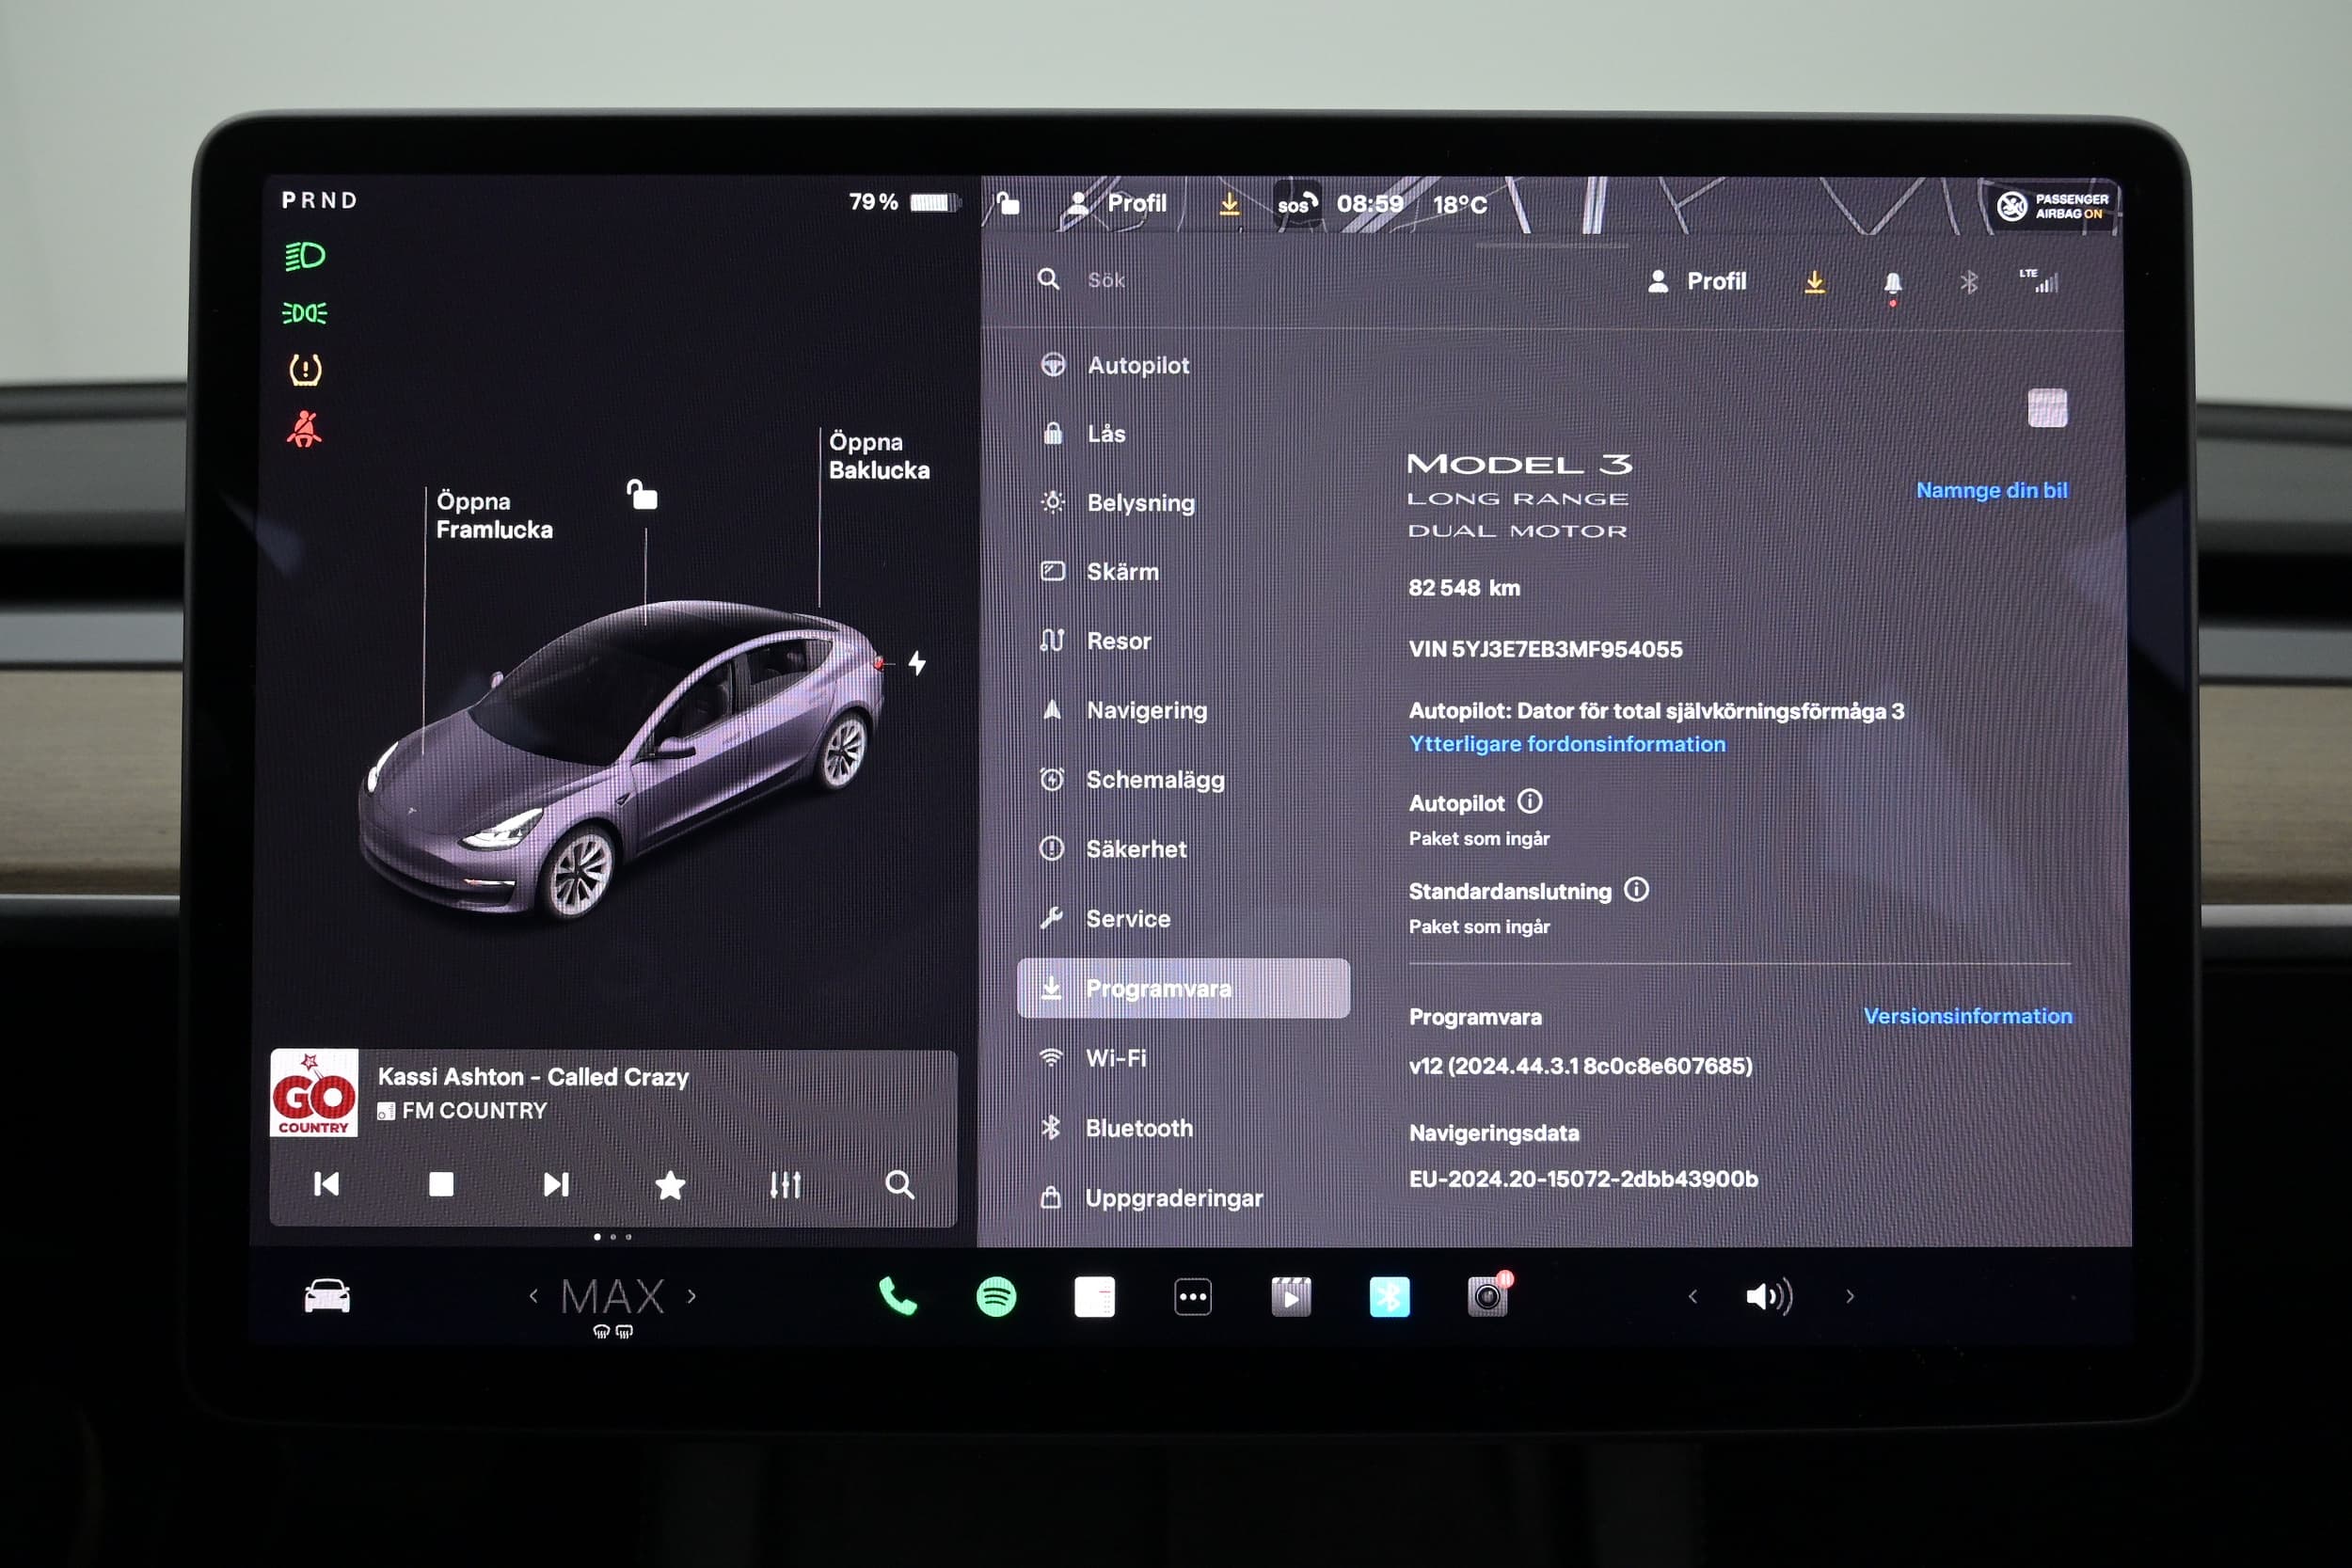Open notifications via the bell icon
Viewport: 2352px width, 1568px height.
point(1892,284)
